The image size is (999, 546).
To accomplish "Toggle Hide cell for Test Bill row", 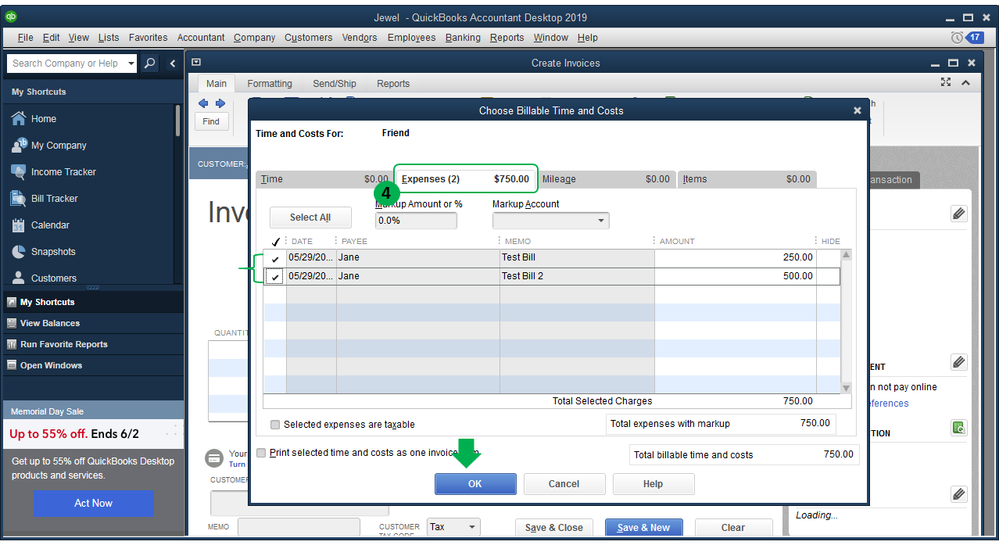I will [828, 257].
